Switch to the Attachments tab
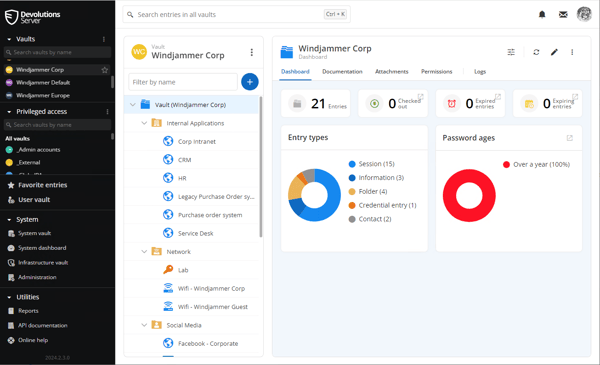600x365 pixels. 391,72
